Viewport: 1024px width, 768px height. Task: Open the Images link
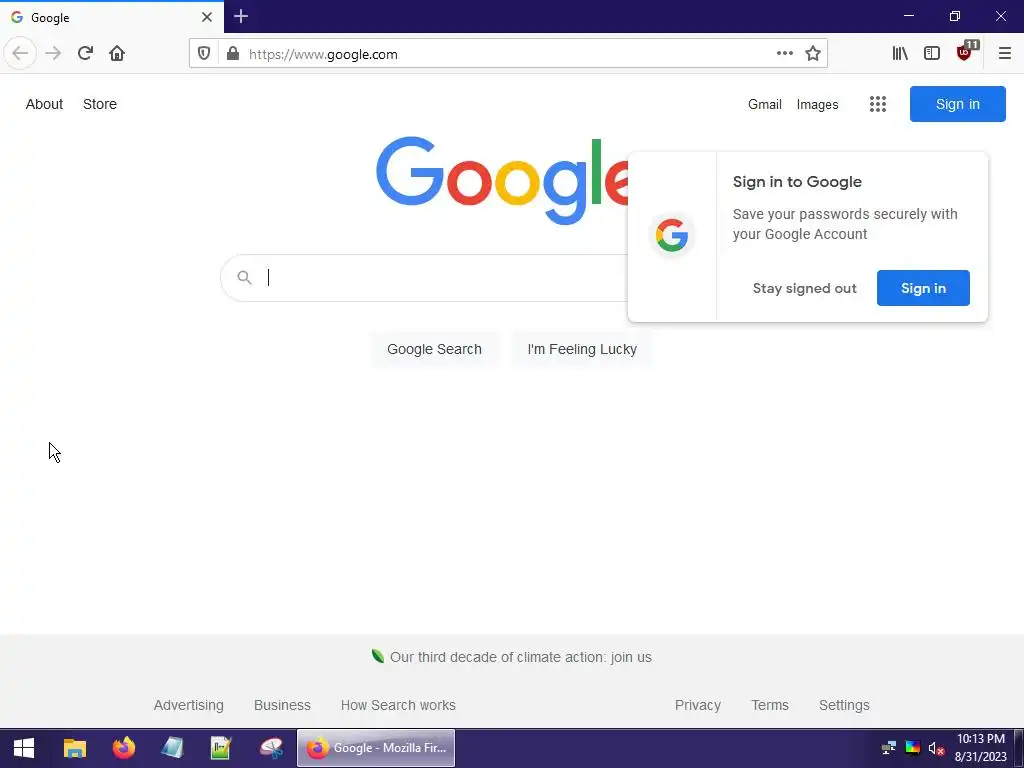click(x=817, y=104)
